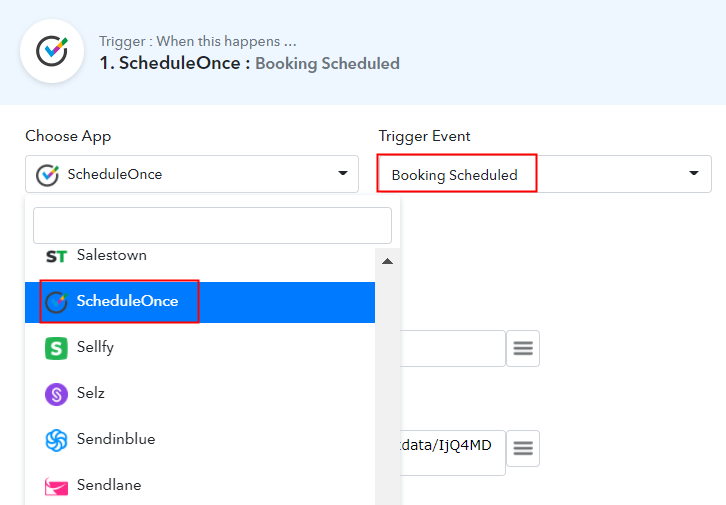Screen dimensions: 726x505
Task: Click the Salestown ST logo icon
Action: point(56,256)
